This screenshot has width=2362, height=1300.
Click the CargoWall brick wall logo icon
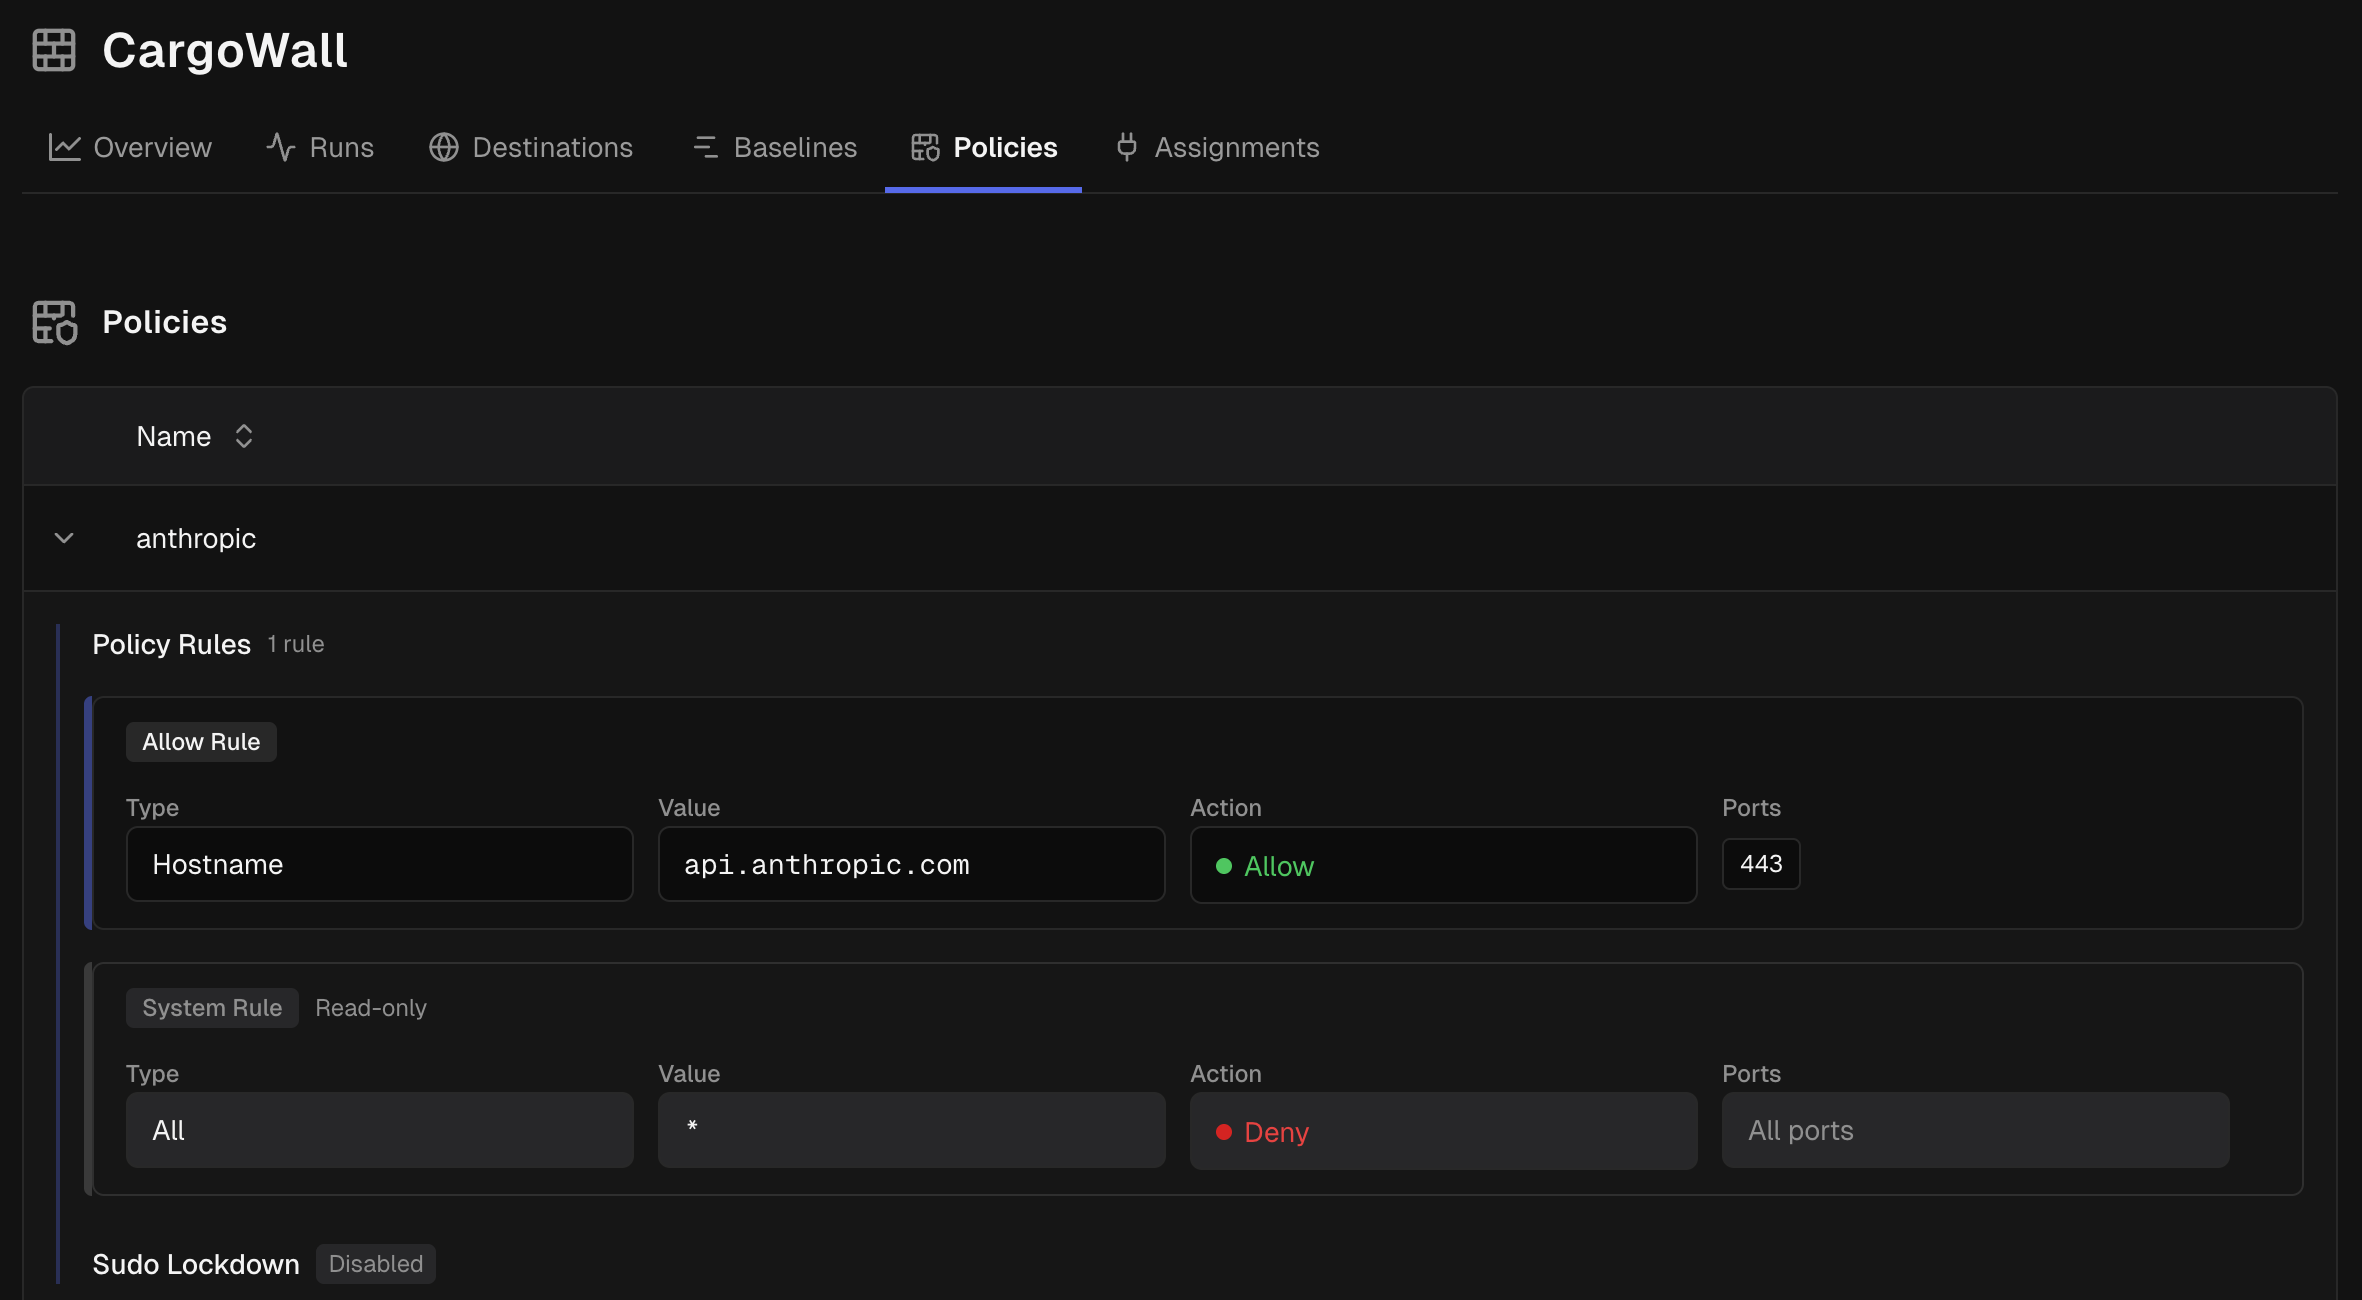[x=54, y=50]
